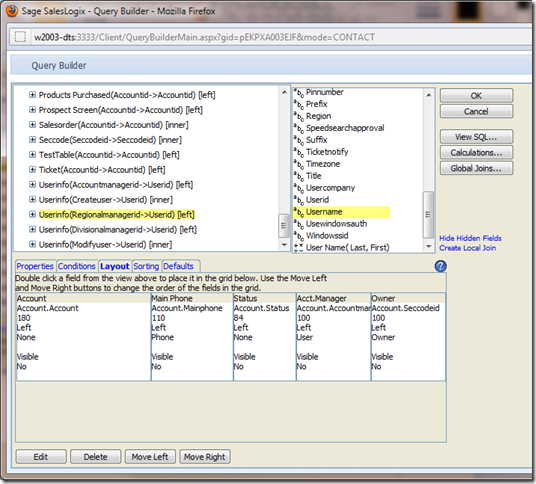
Task: Expand Seccode join node
Action: pyautogui.click(x=32, y=139)
